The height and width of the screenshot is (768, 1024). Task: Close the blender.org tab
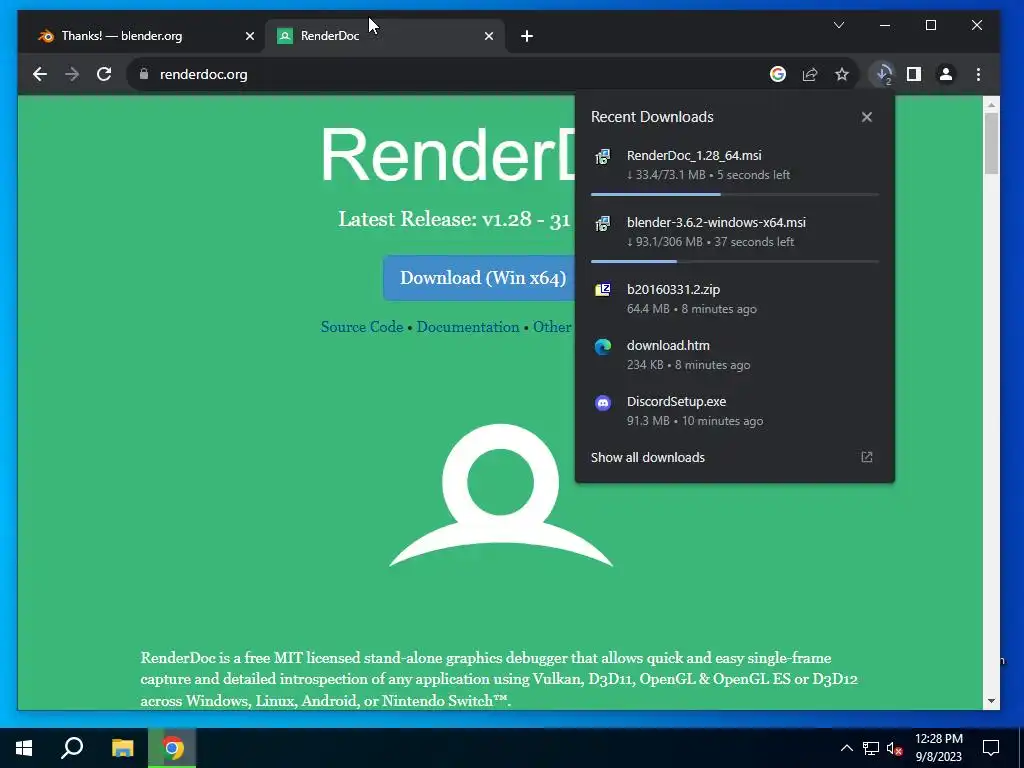[x=249, y=37]
